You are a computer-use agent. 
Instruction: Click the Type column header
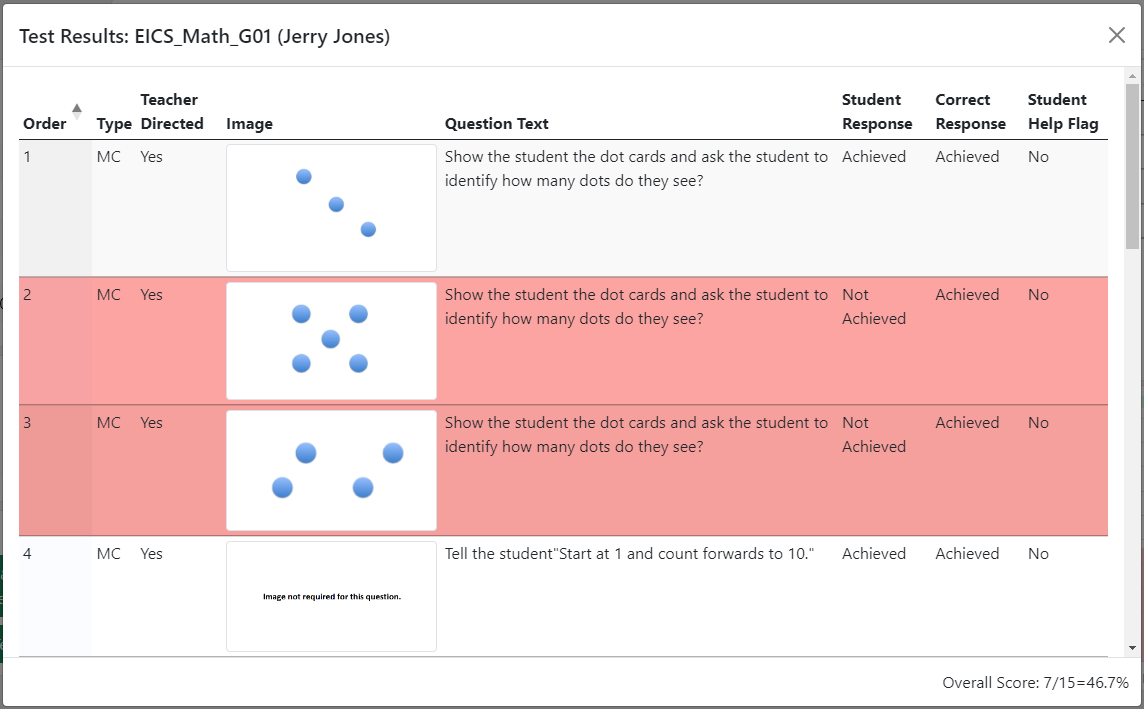(x=114, y=124)
